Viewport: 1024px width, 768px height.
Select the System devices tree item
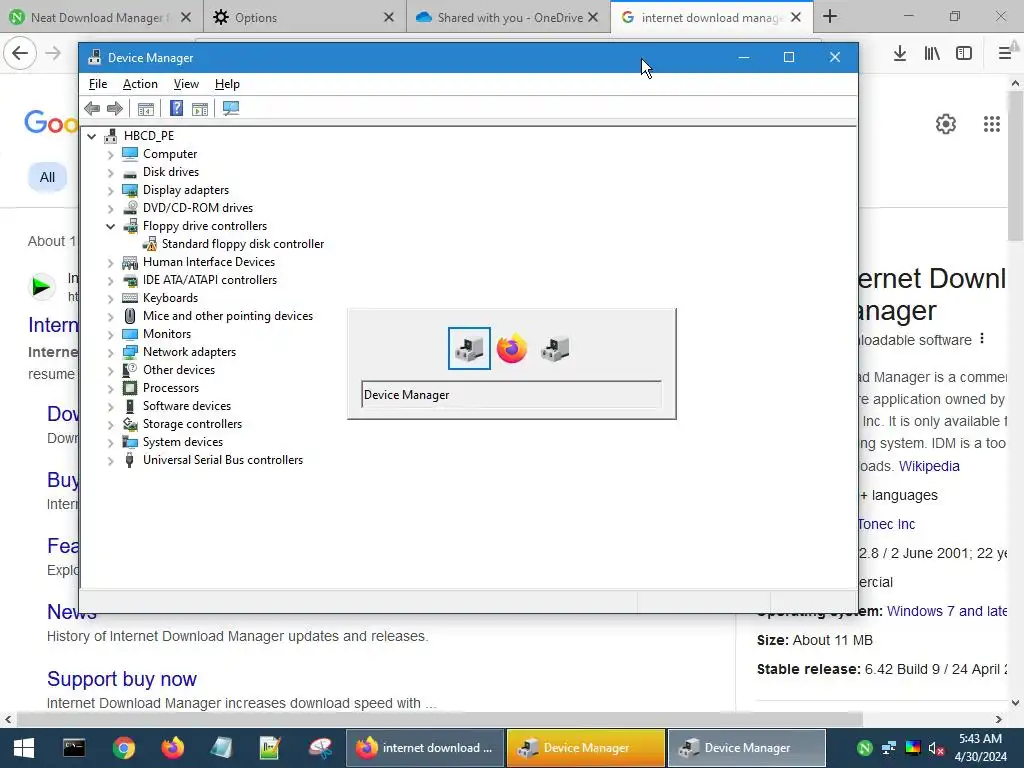coord(183,442)
